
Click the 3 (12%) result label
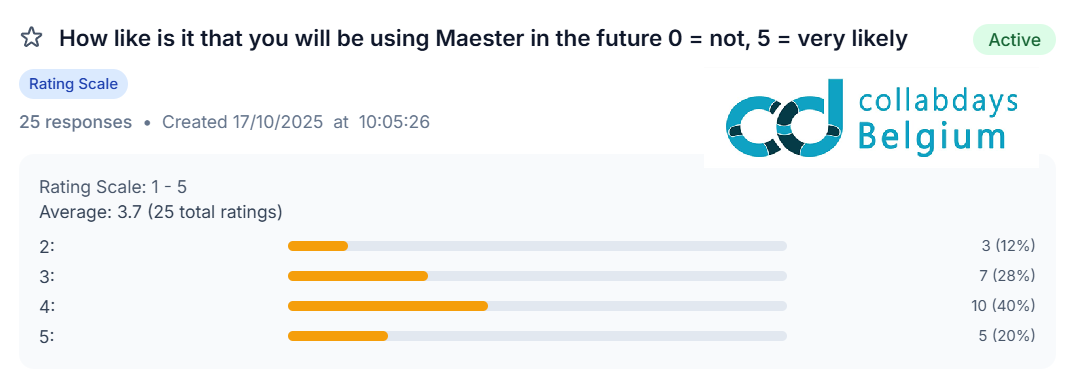[1008, 246]
